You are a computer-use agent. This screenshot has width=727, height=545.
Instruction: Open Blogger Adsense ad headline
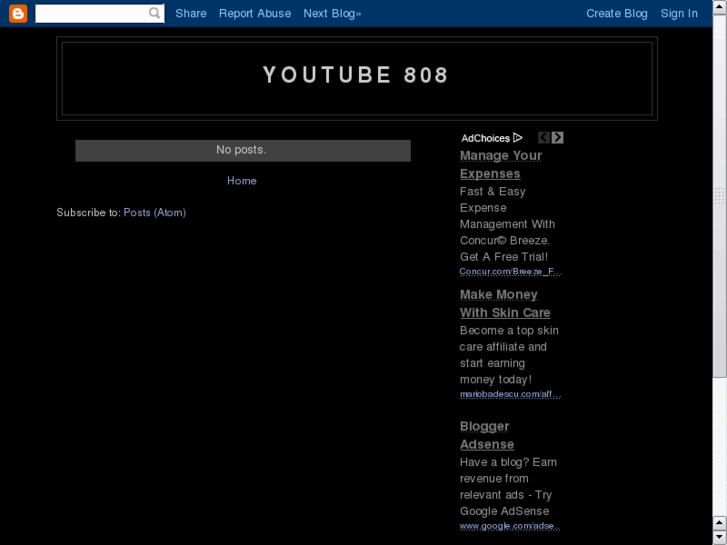[x=487, y=435]
